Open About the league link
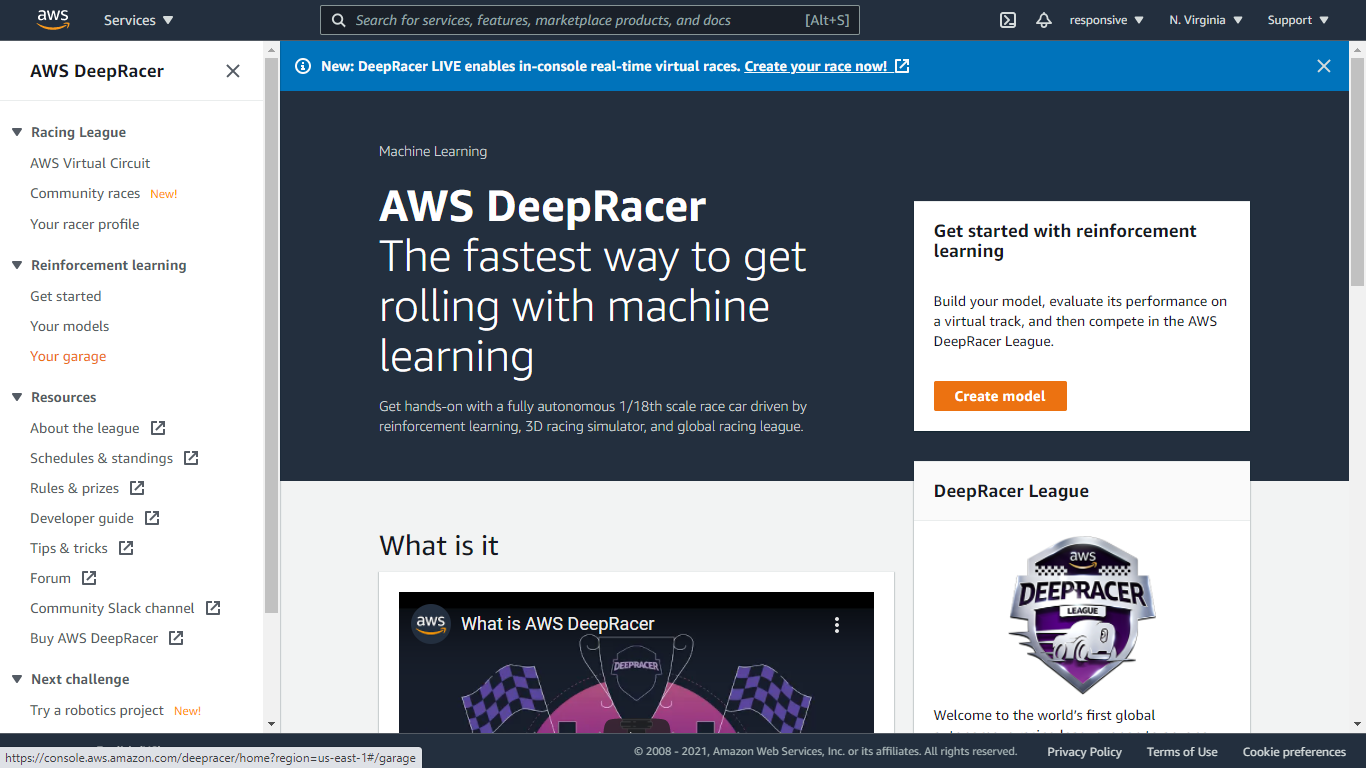This screenshot has width=1366, height=768. 85,428
